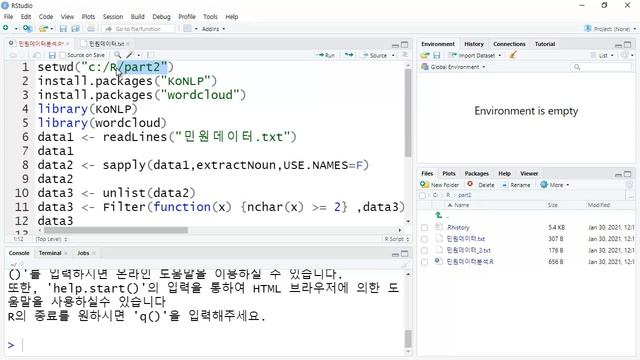
Task: Switch to the Terminal tab
Action: click(x=50, y=253)
